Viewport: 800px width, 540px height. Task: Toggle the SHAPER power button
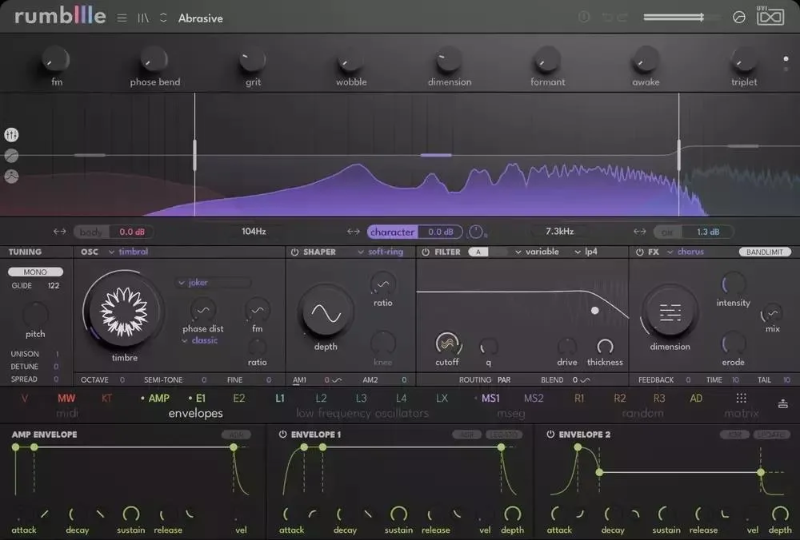point(294,252)
